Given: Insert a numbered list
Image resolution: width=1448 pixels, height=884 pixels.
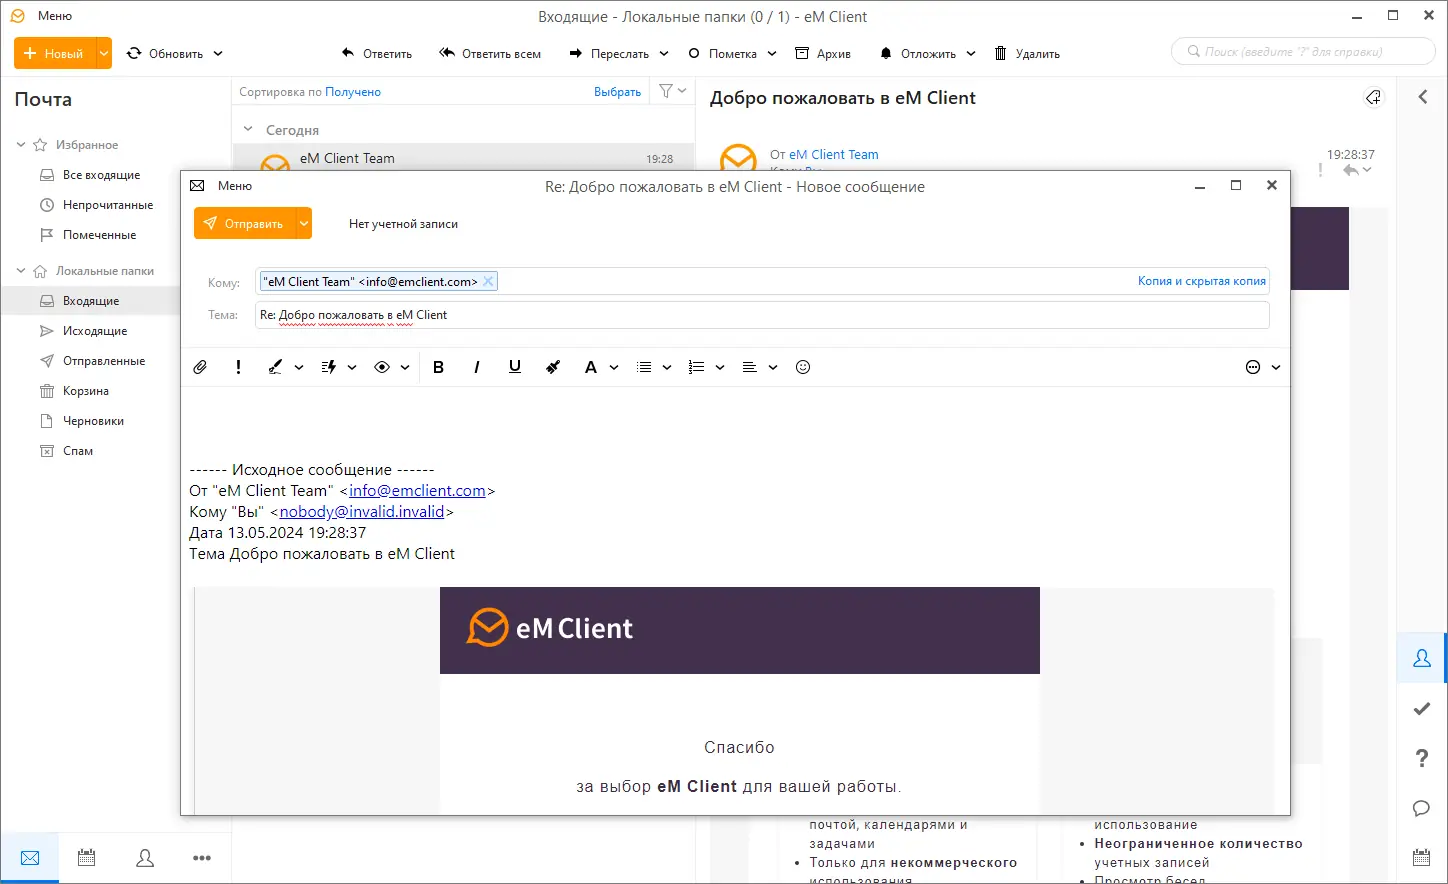Looking at the screenshot, I should click(697, 367).
